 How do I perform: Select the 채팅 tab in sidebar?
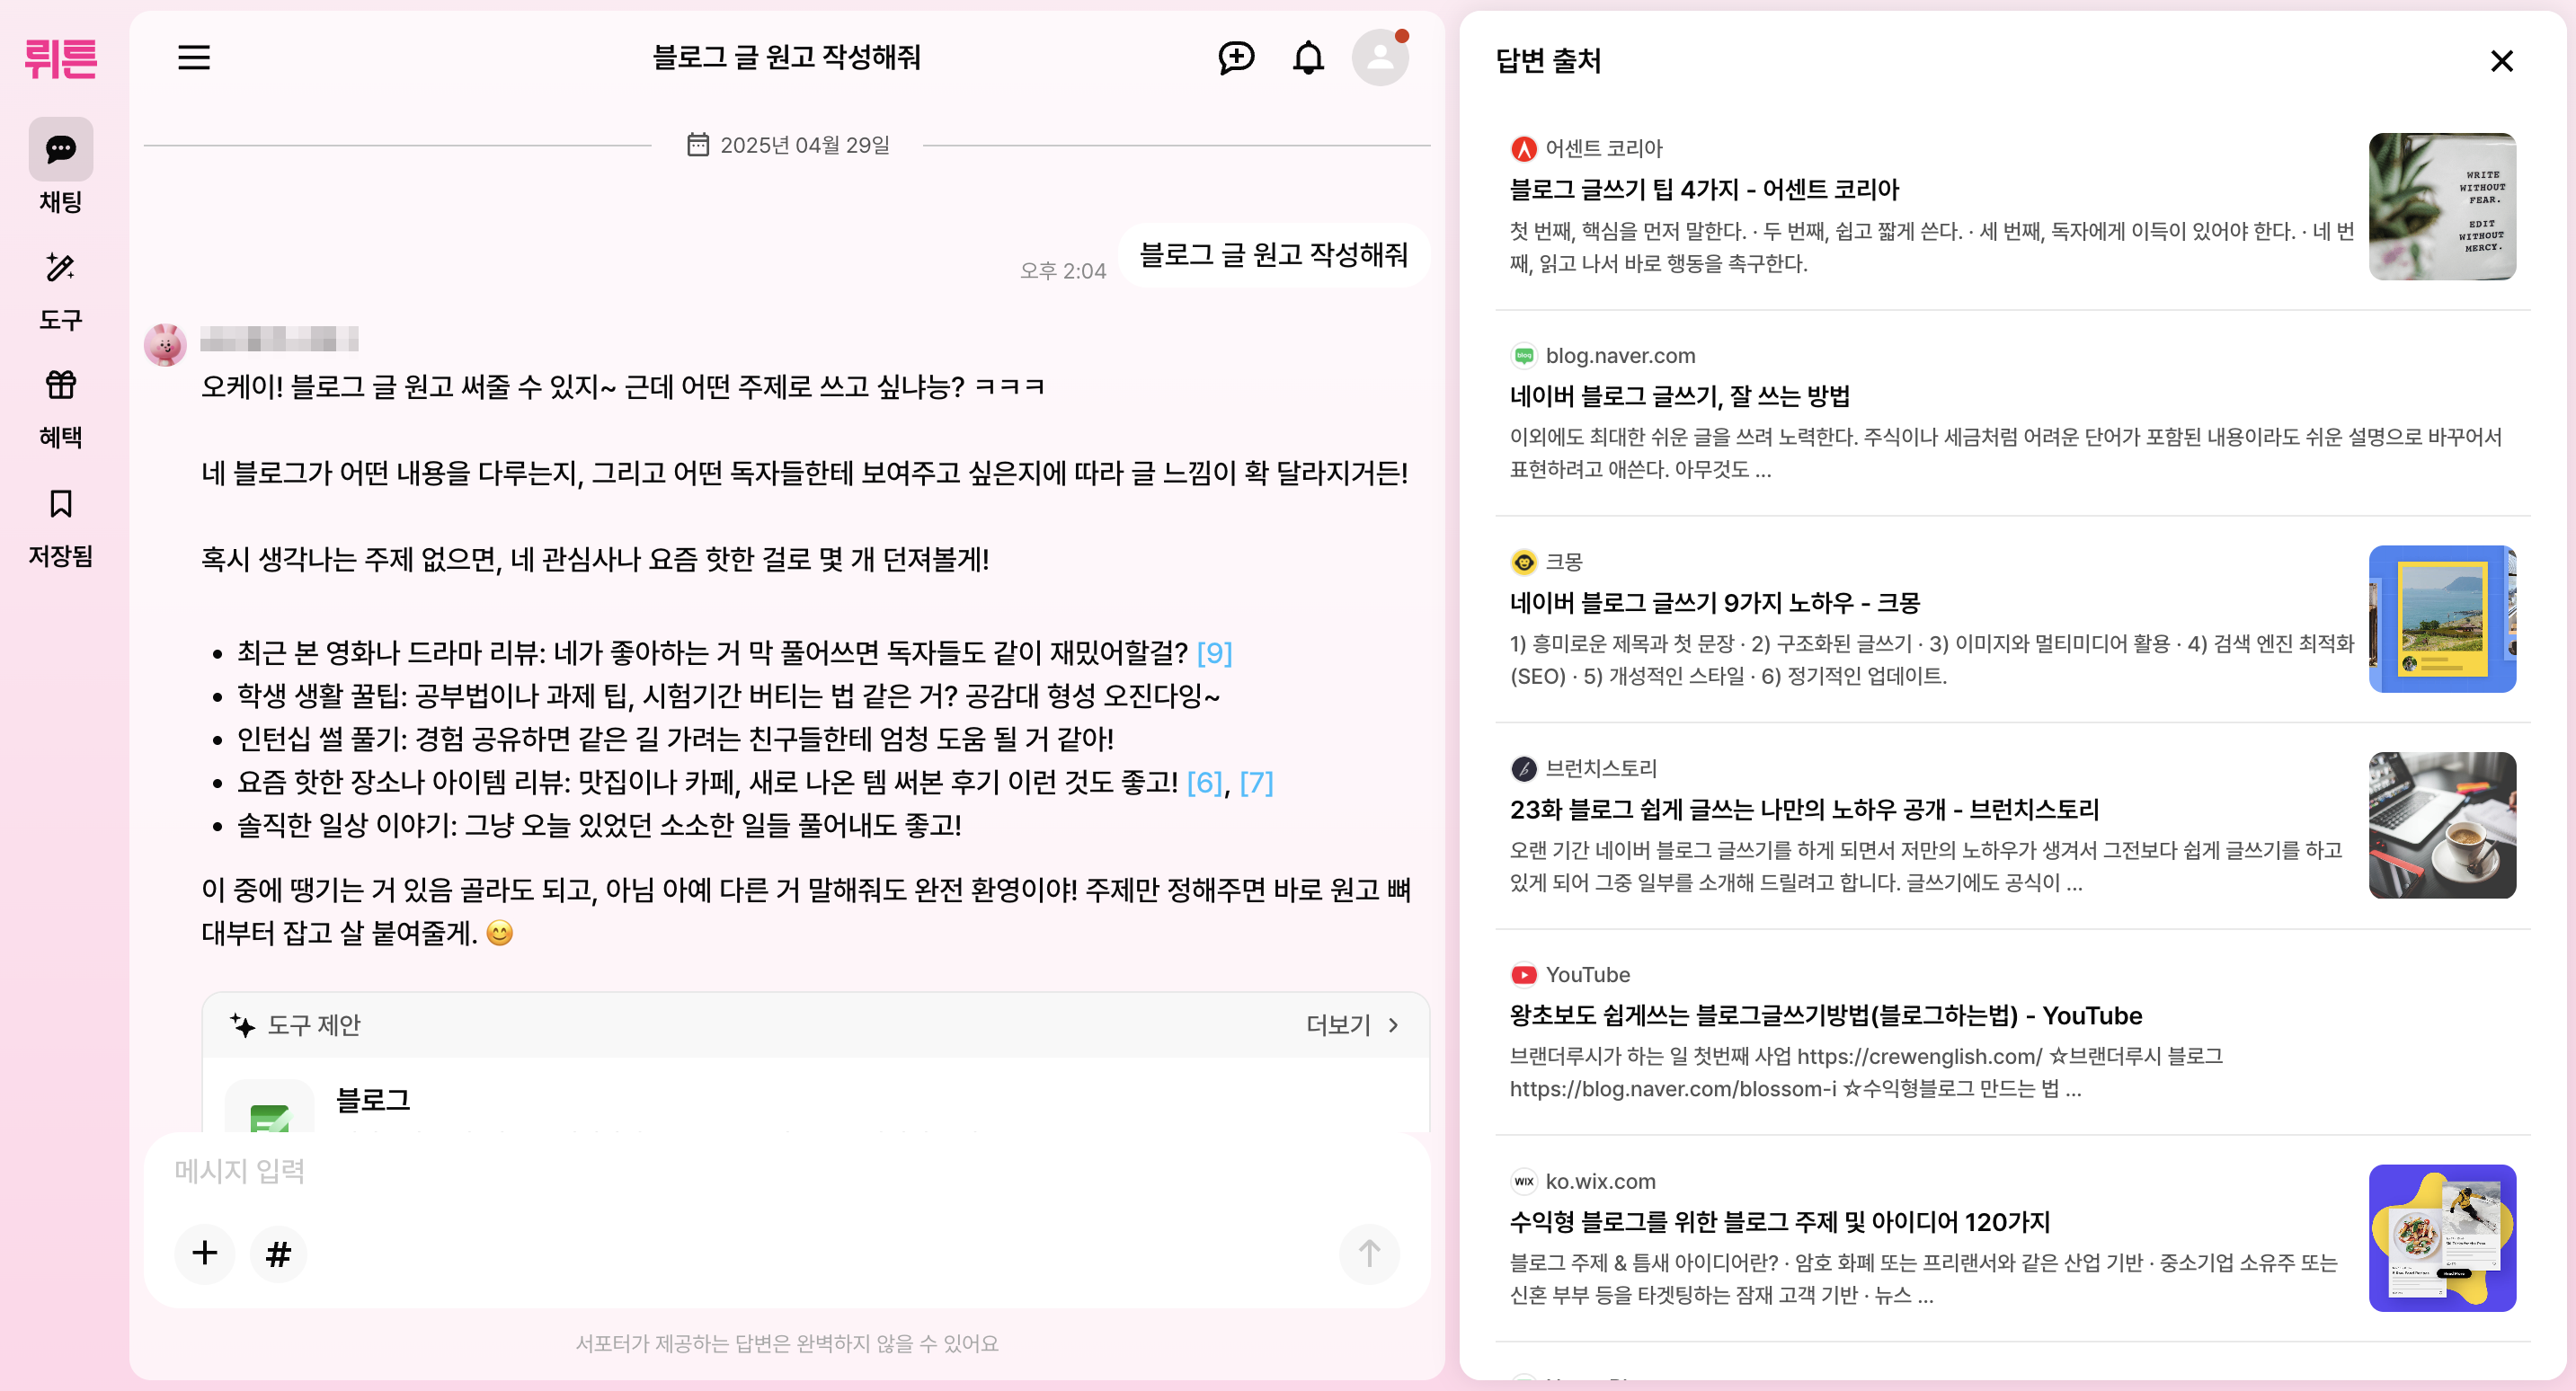(61, 150)
